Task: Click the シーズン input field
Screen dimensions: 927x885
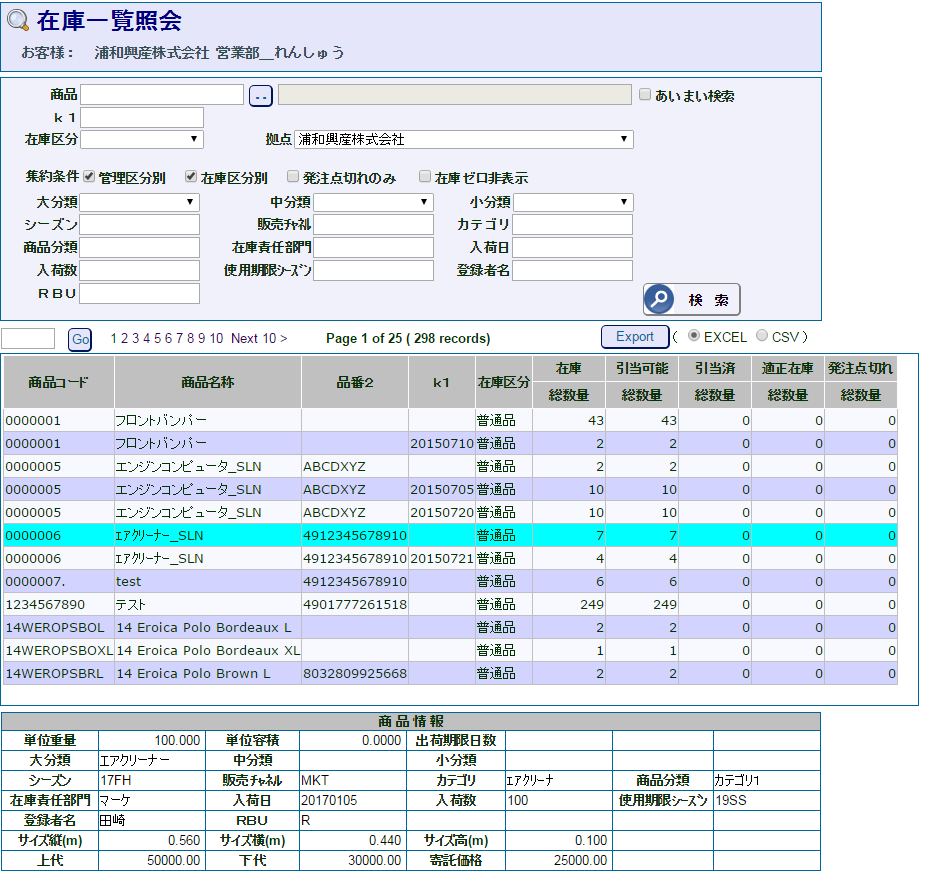Action: click(140, 225)
